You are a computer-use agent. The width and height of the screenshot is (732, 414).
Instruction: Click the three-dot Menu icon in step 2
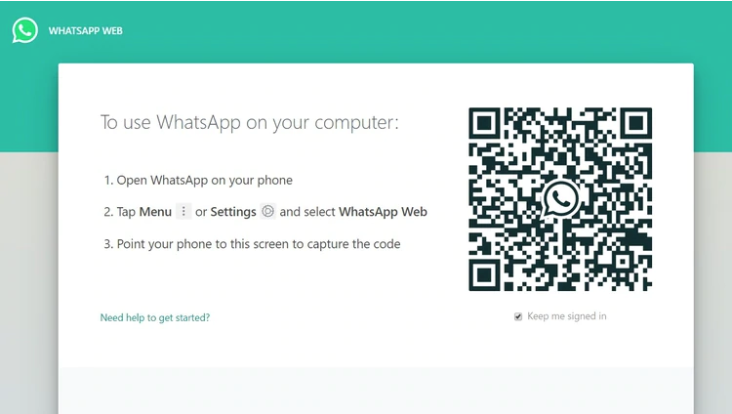pyautogui.click(x=183, y=211)
